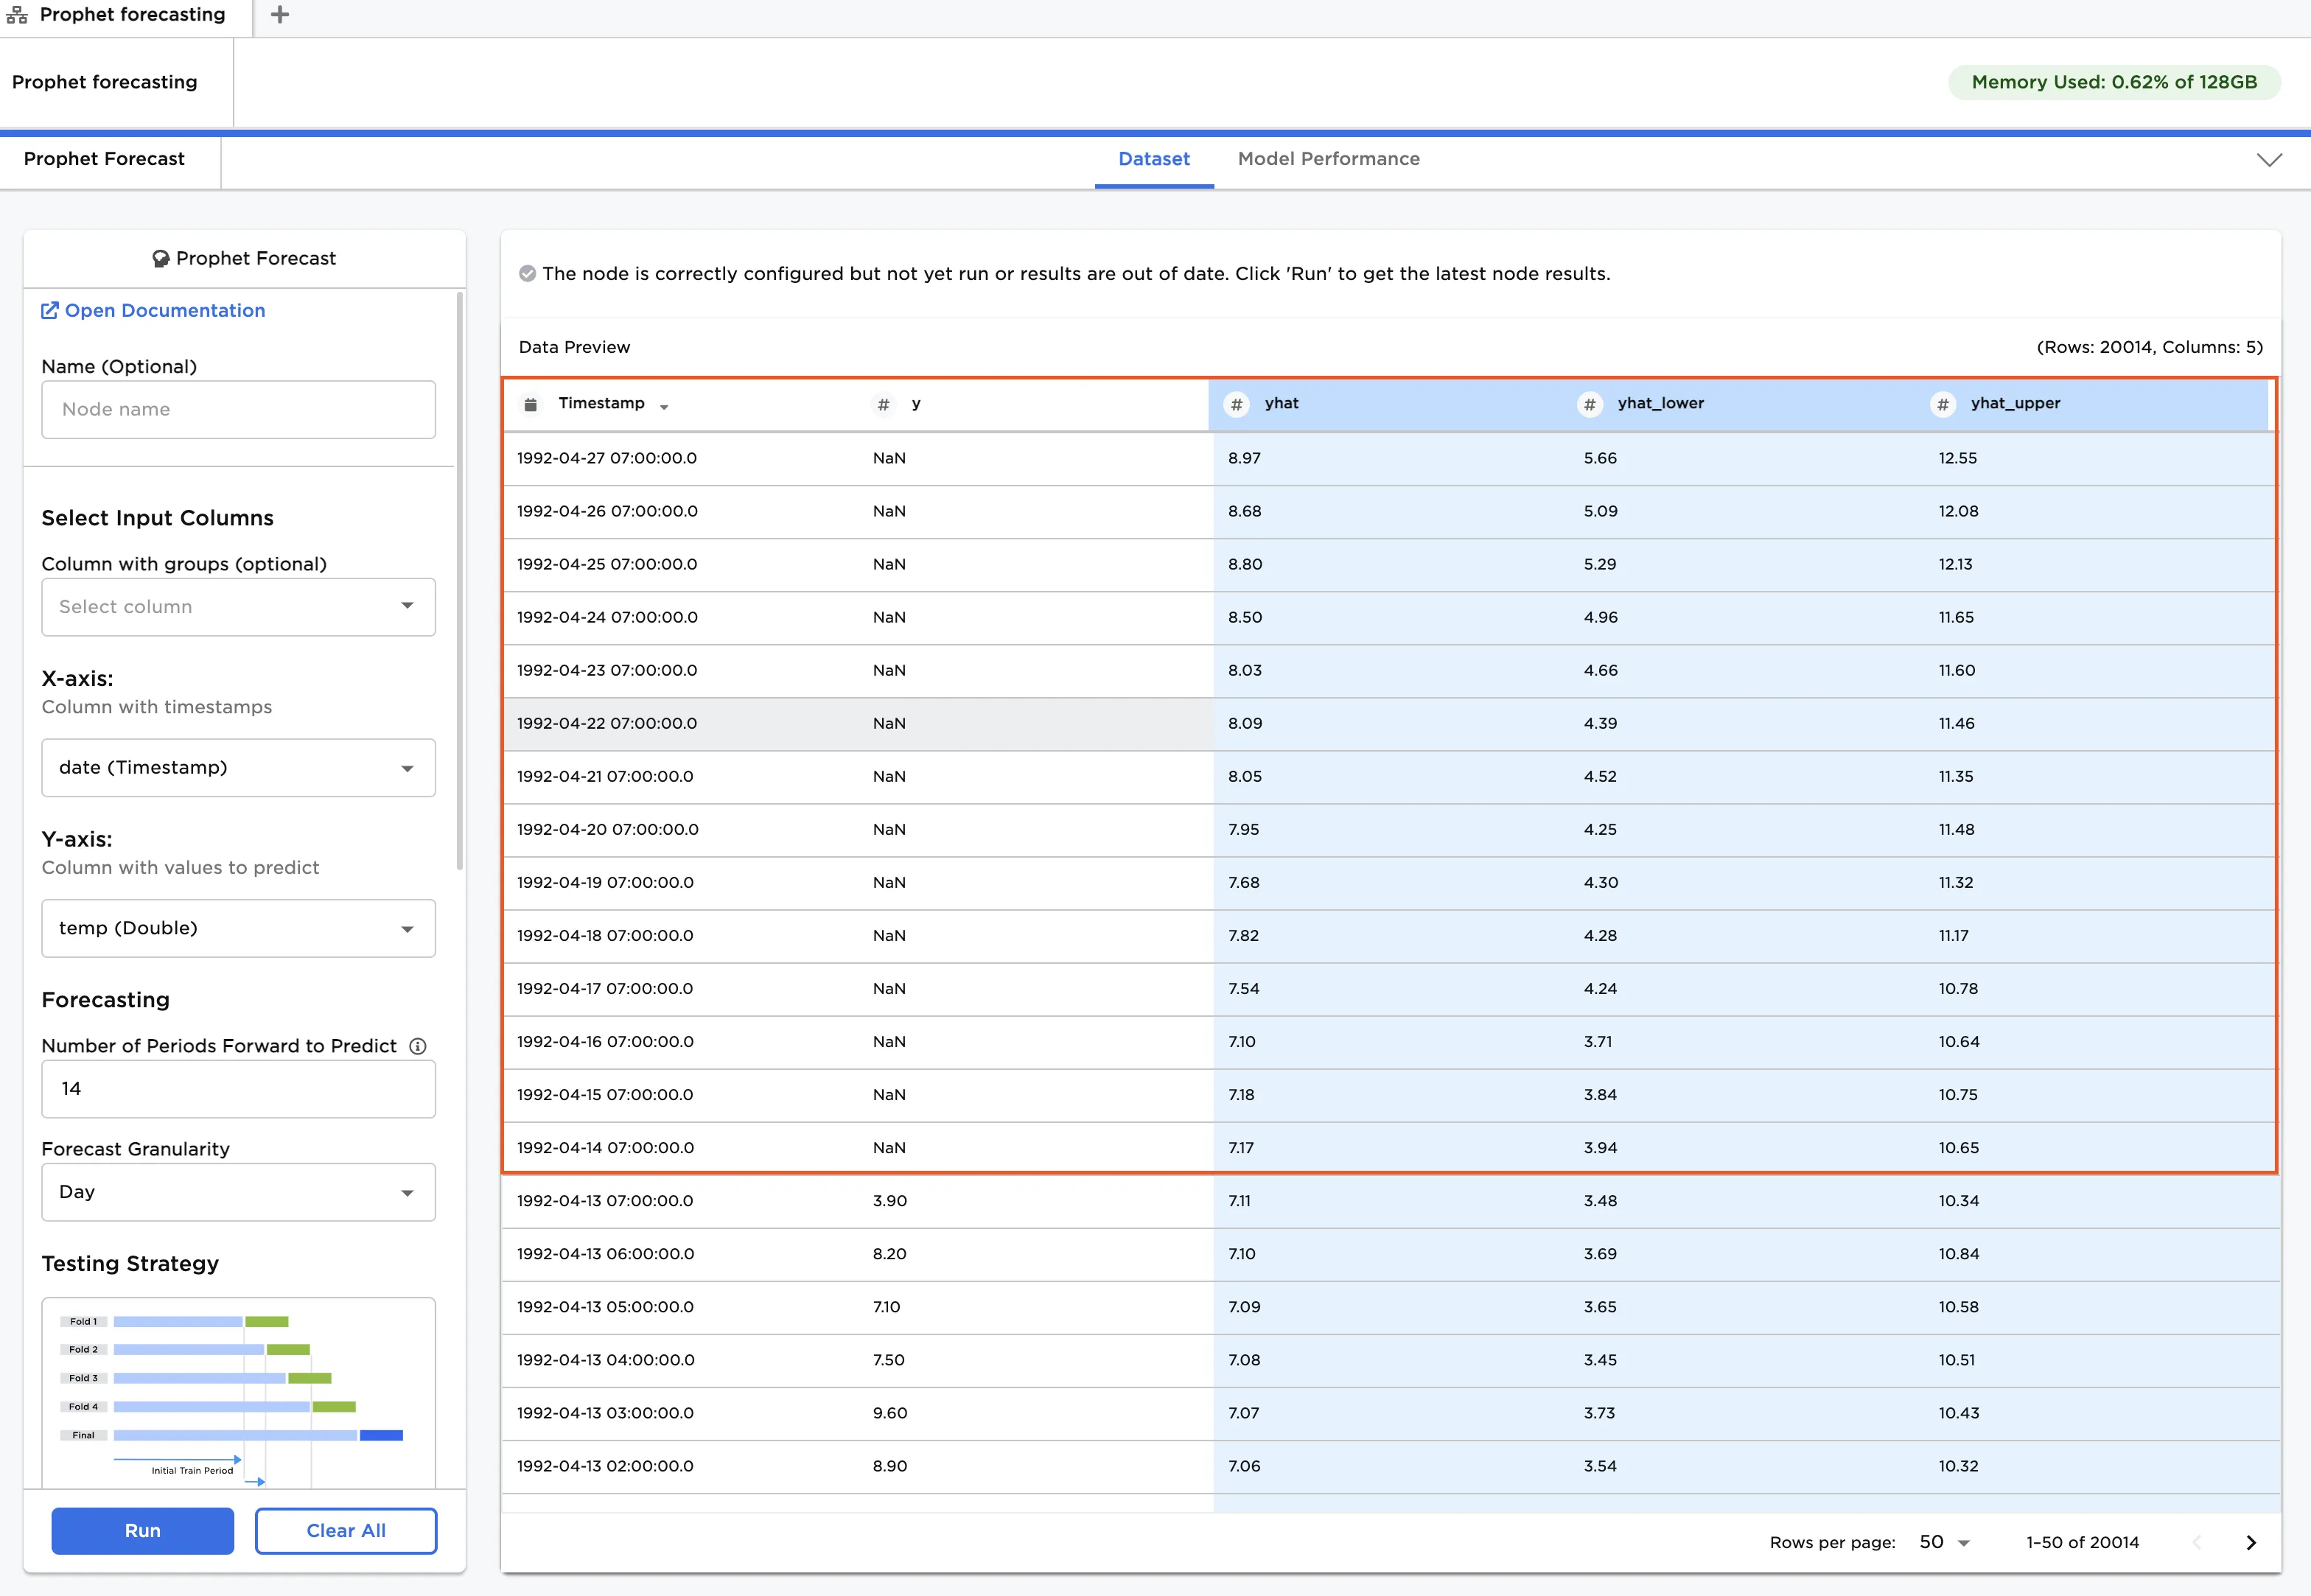Collapse panel with chevron at top right
This screenshot has width=2311, height=1596.
(2269, 160)
